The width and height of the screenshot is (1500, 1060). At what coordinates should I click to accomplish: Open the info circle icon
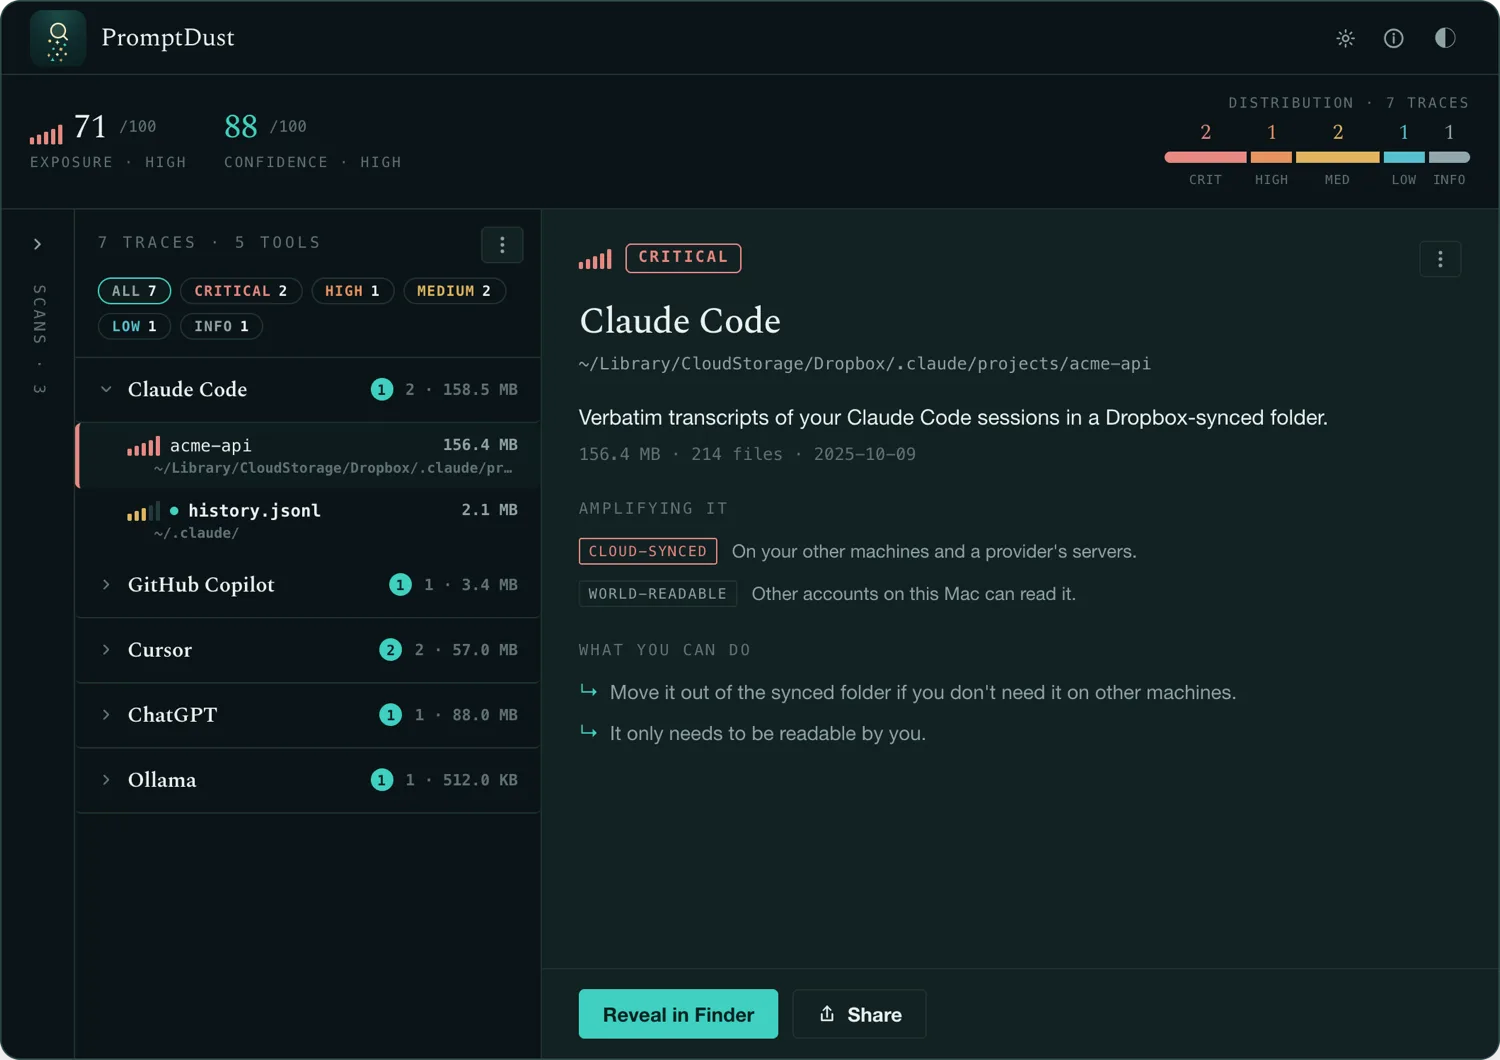(x=1393, y=38)
